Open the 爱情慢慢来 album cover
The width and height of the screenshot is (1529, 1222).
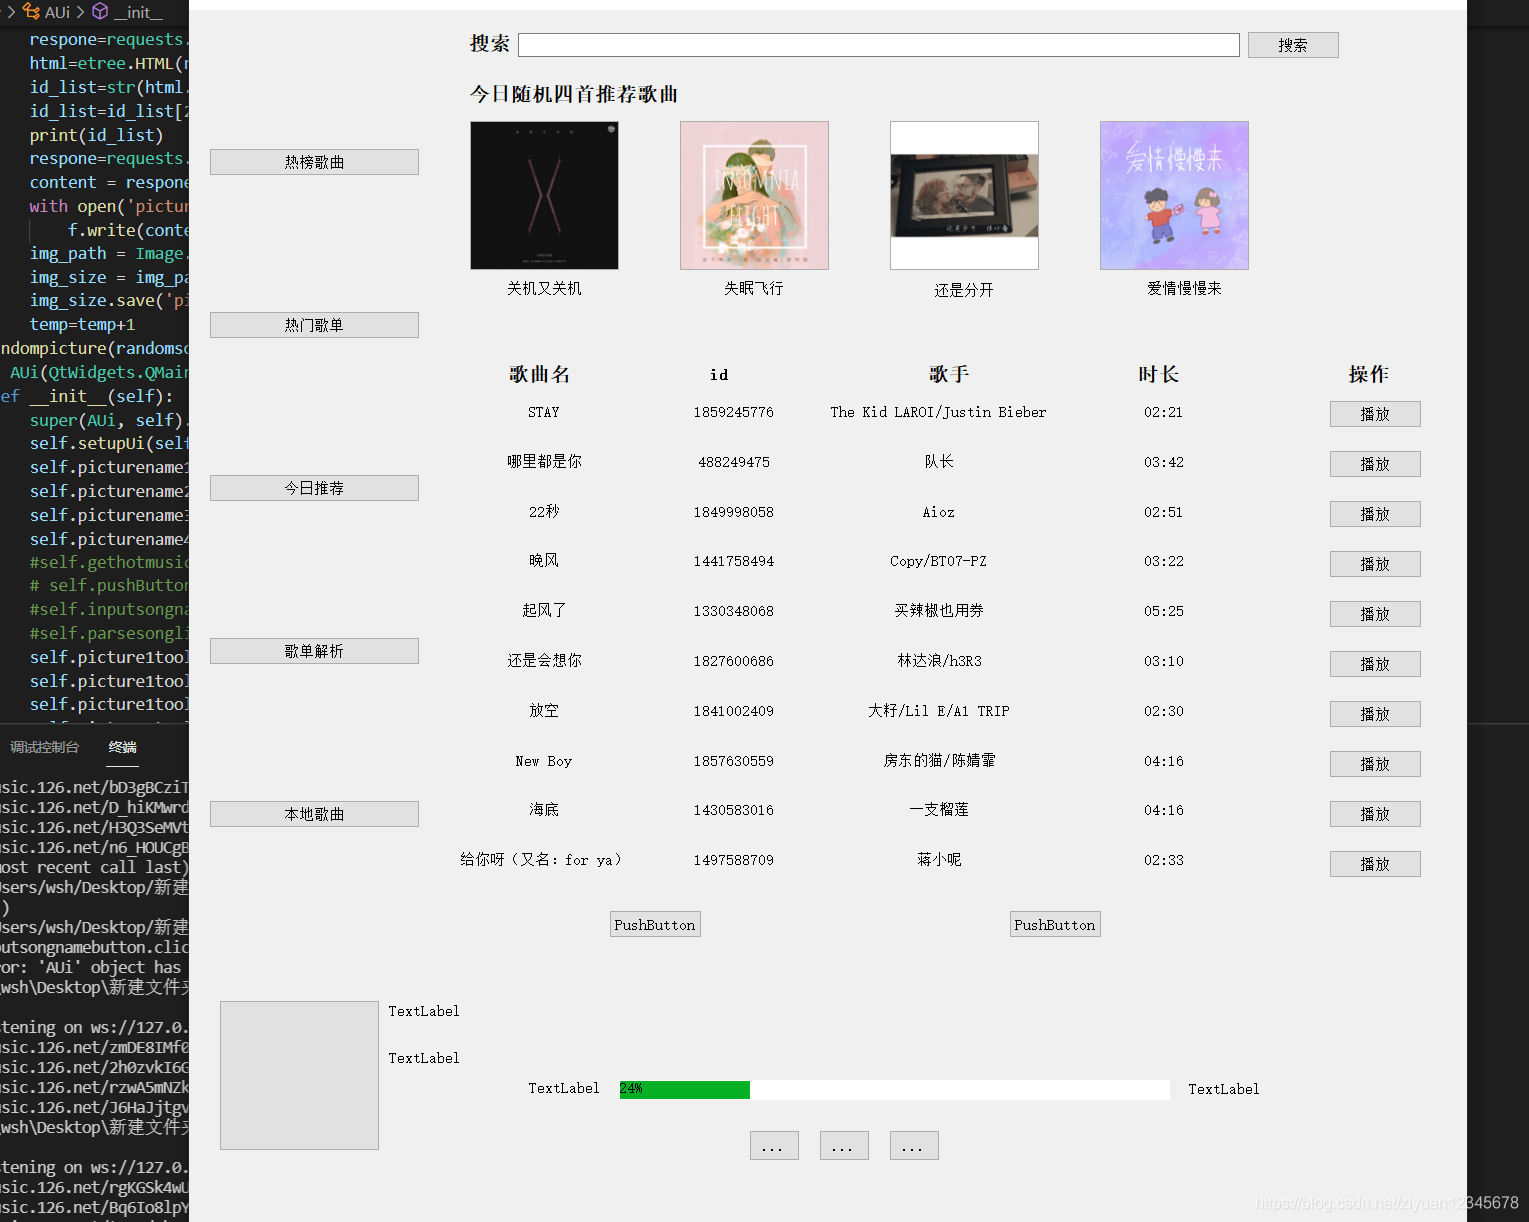pyautogui.click(x=1173, y=195)
